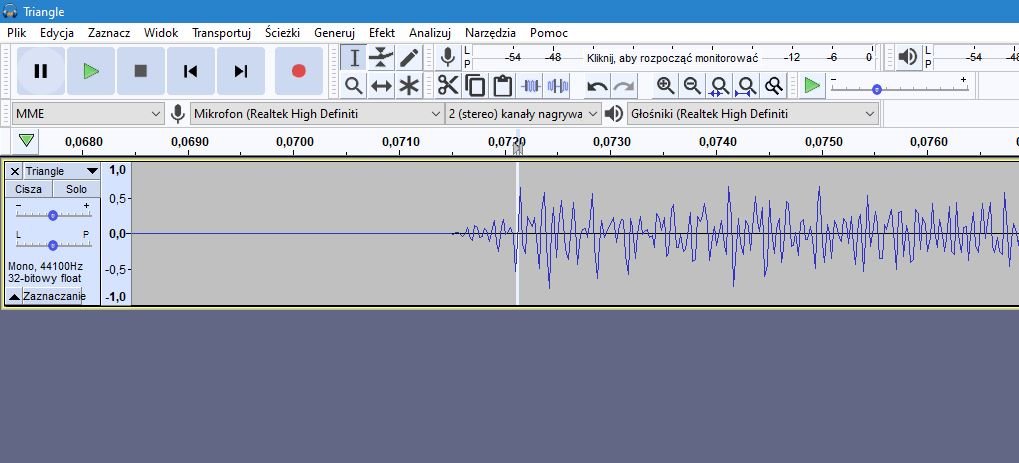Click the Trim audio icon
This screenshot has width=1019, height=463.
click(531, 85)
